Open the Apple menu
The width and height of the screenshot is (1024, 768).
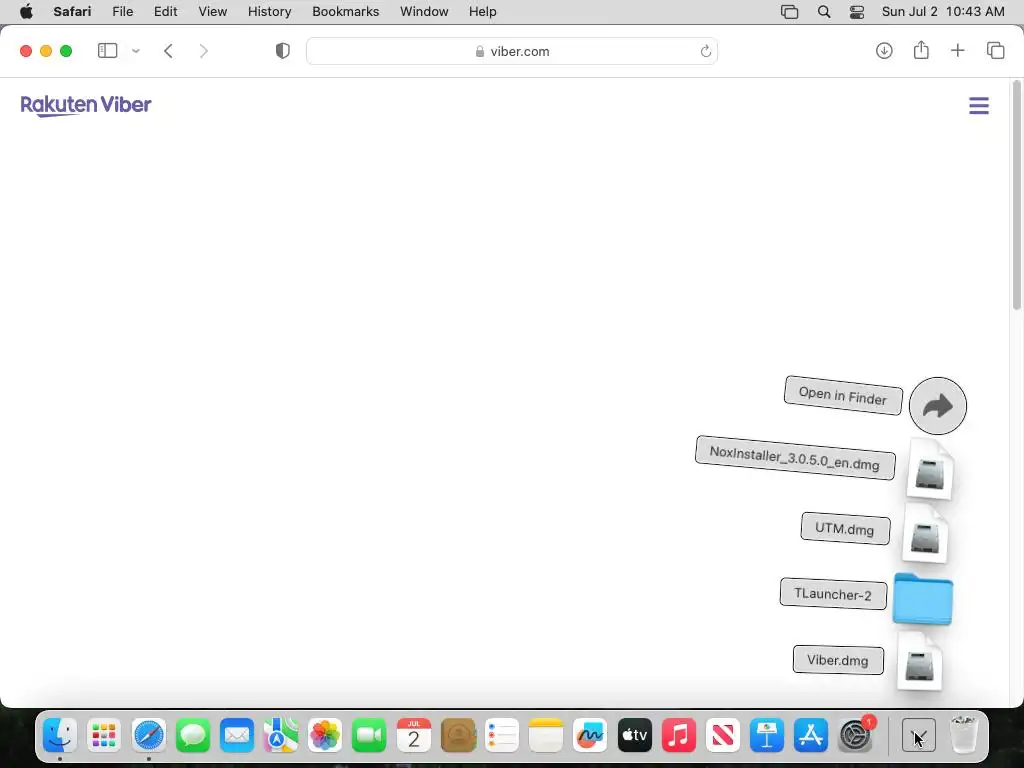coord(26,12)
